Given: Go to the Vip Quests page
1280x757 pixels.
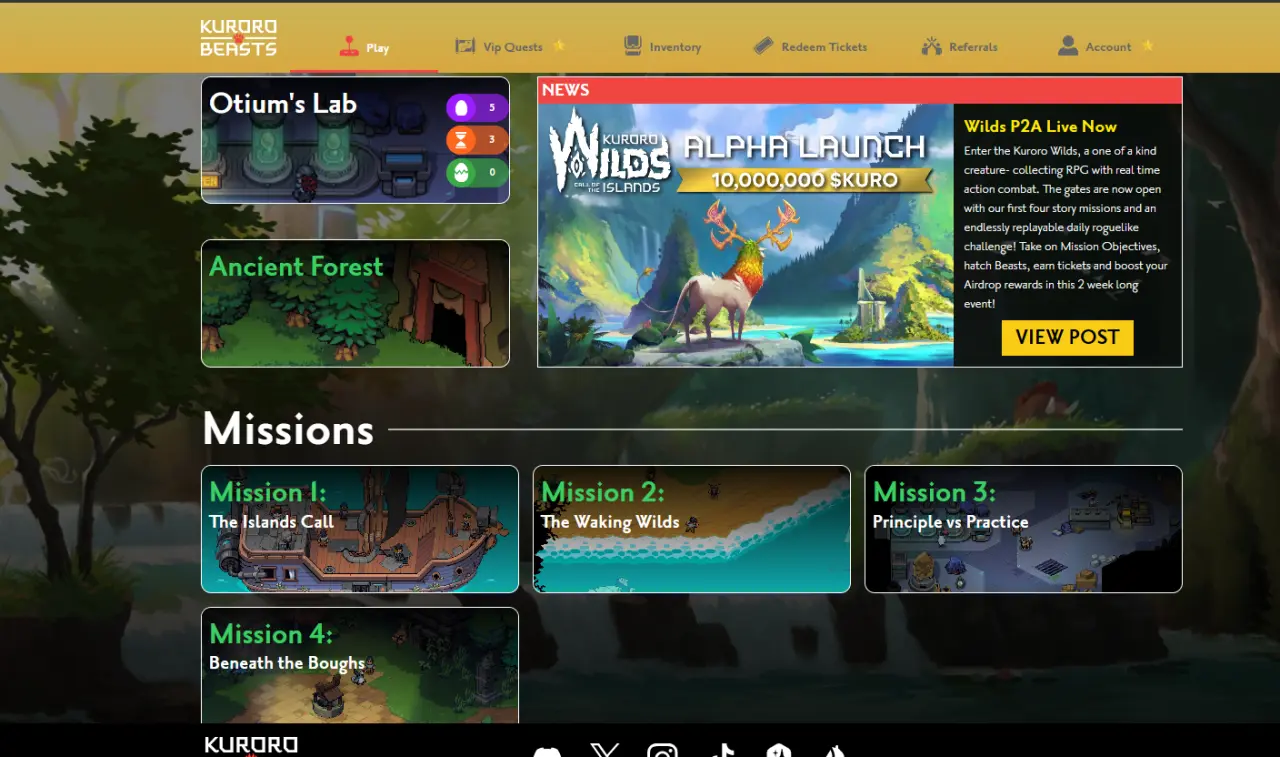Looking at the screenshot, I should tap(511, 46).
